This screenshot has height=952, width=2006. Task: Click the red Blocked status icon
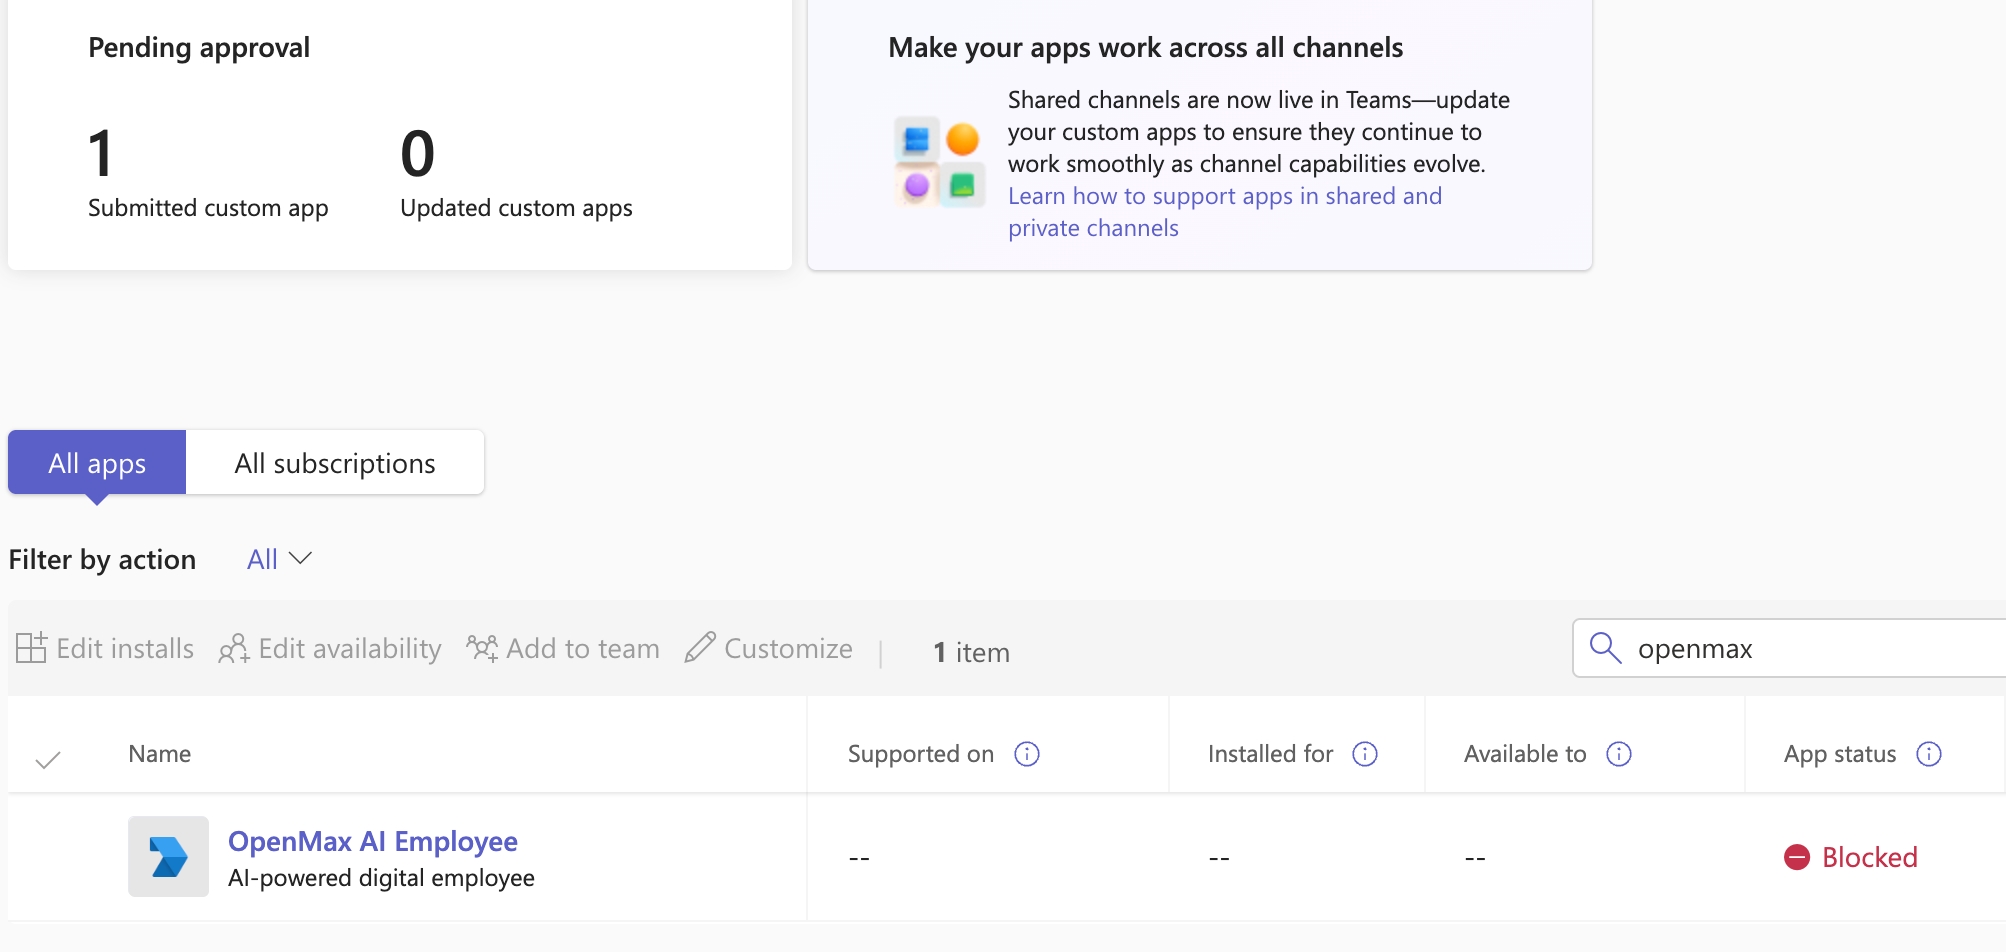1797,857
